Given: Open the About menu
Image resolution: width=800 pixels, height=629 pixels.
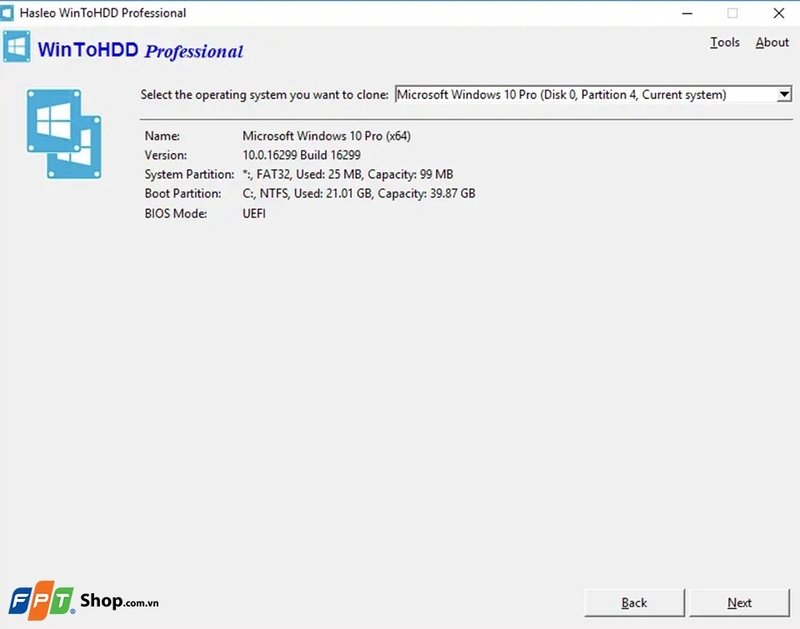Looking at the screenshot, I should [x=771, y=42].
